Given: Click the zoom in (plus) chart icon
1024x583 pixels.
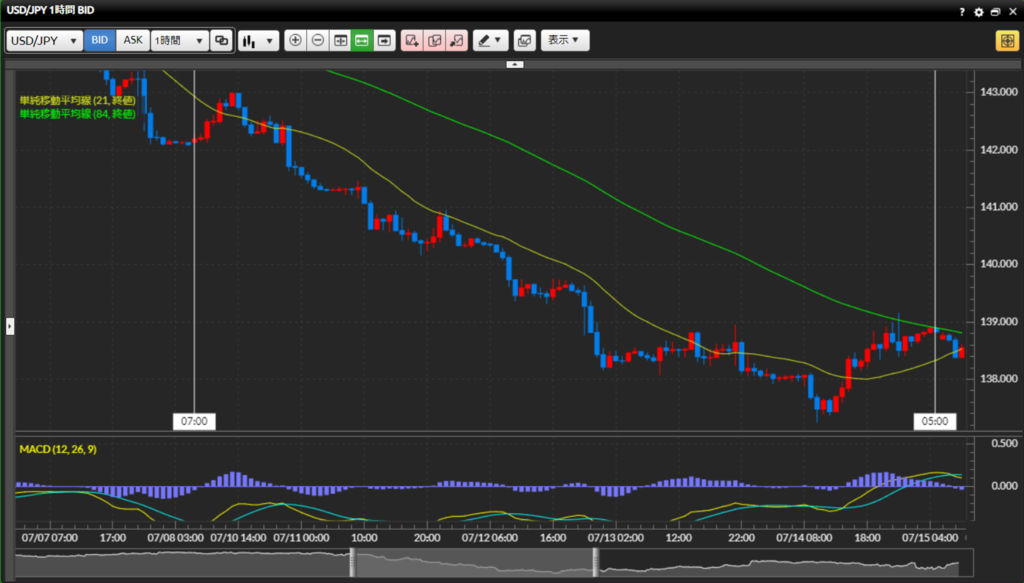Looking at the screenshot, I should (x=295, y=41).
